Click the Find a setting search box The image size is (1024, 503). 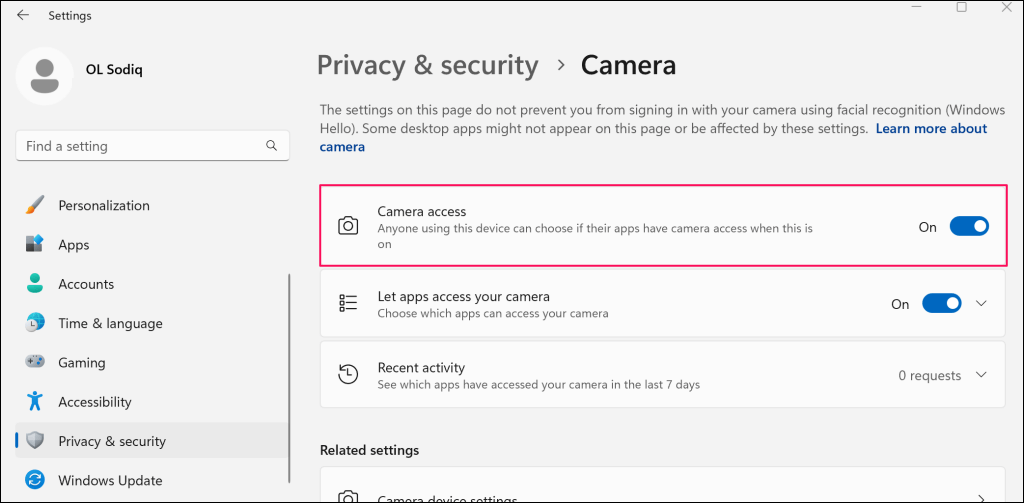coord(140,146)
